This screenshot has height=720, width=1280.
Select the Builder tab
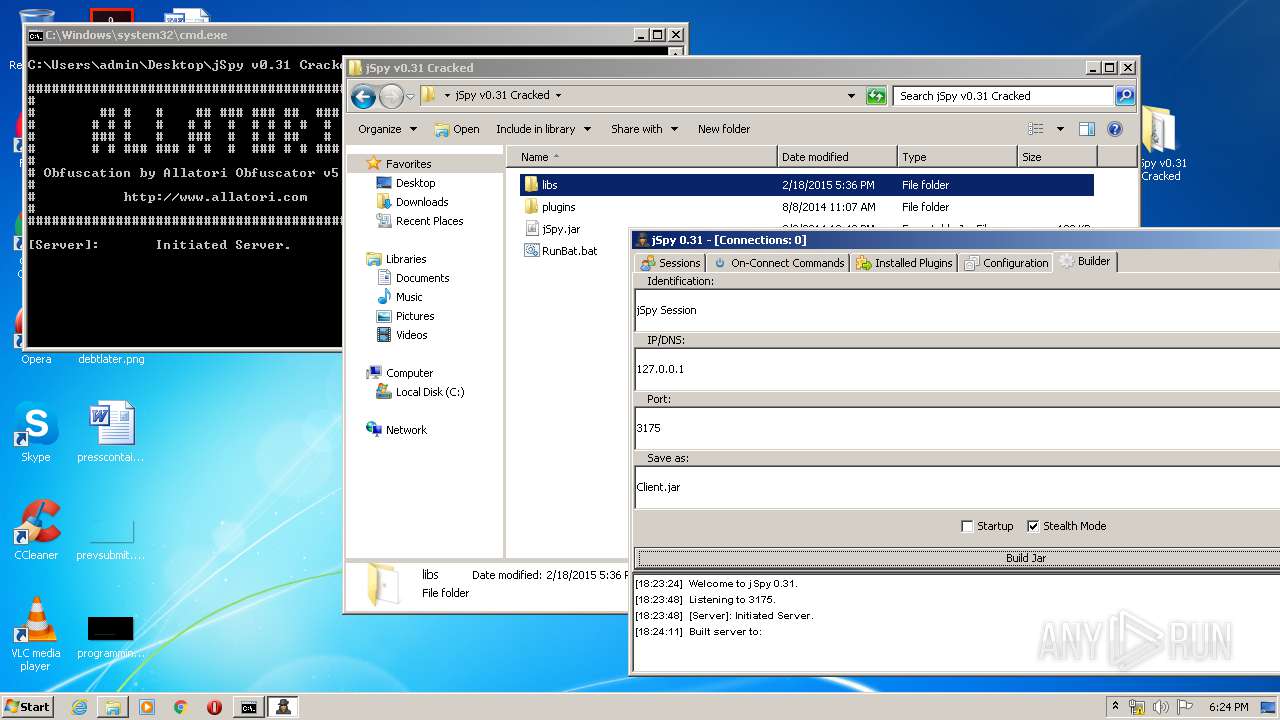coord(1085,261)
